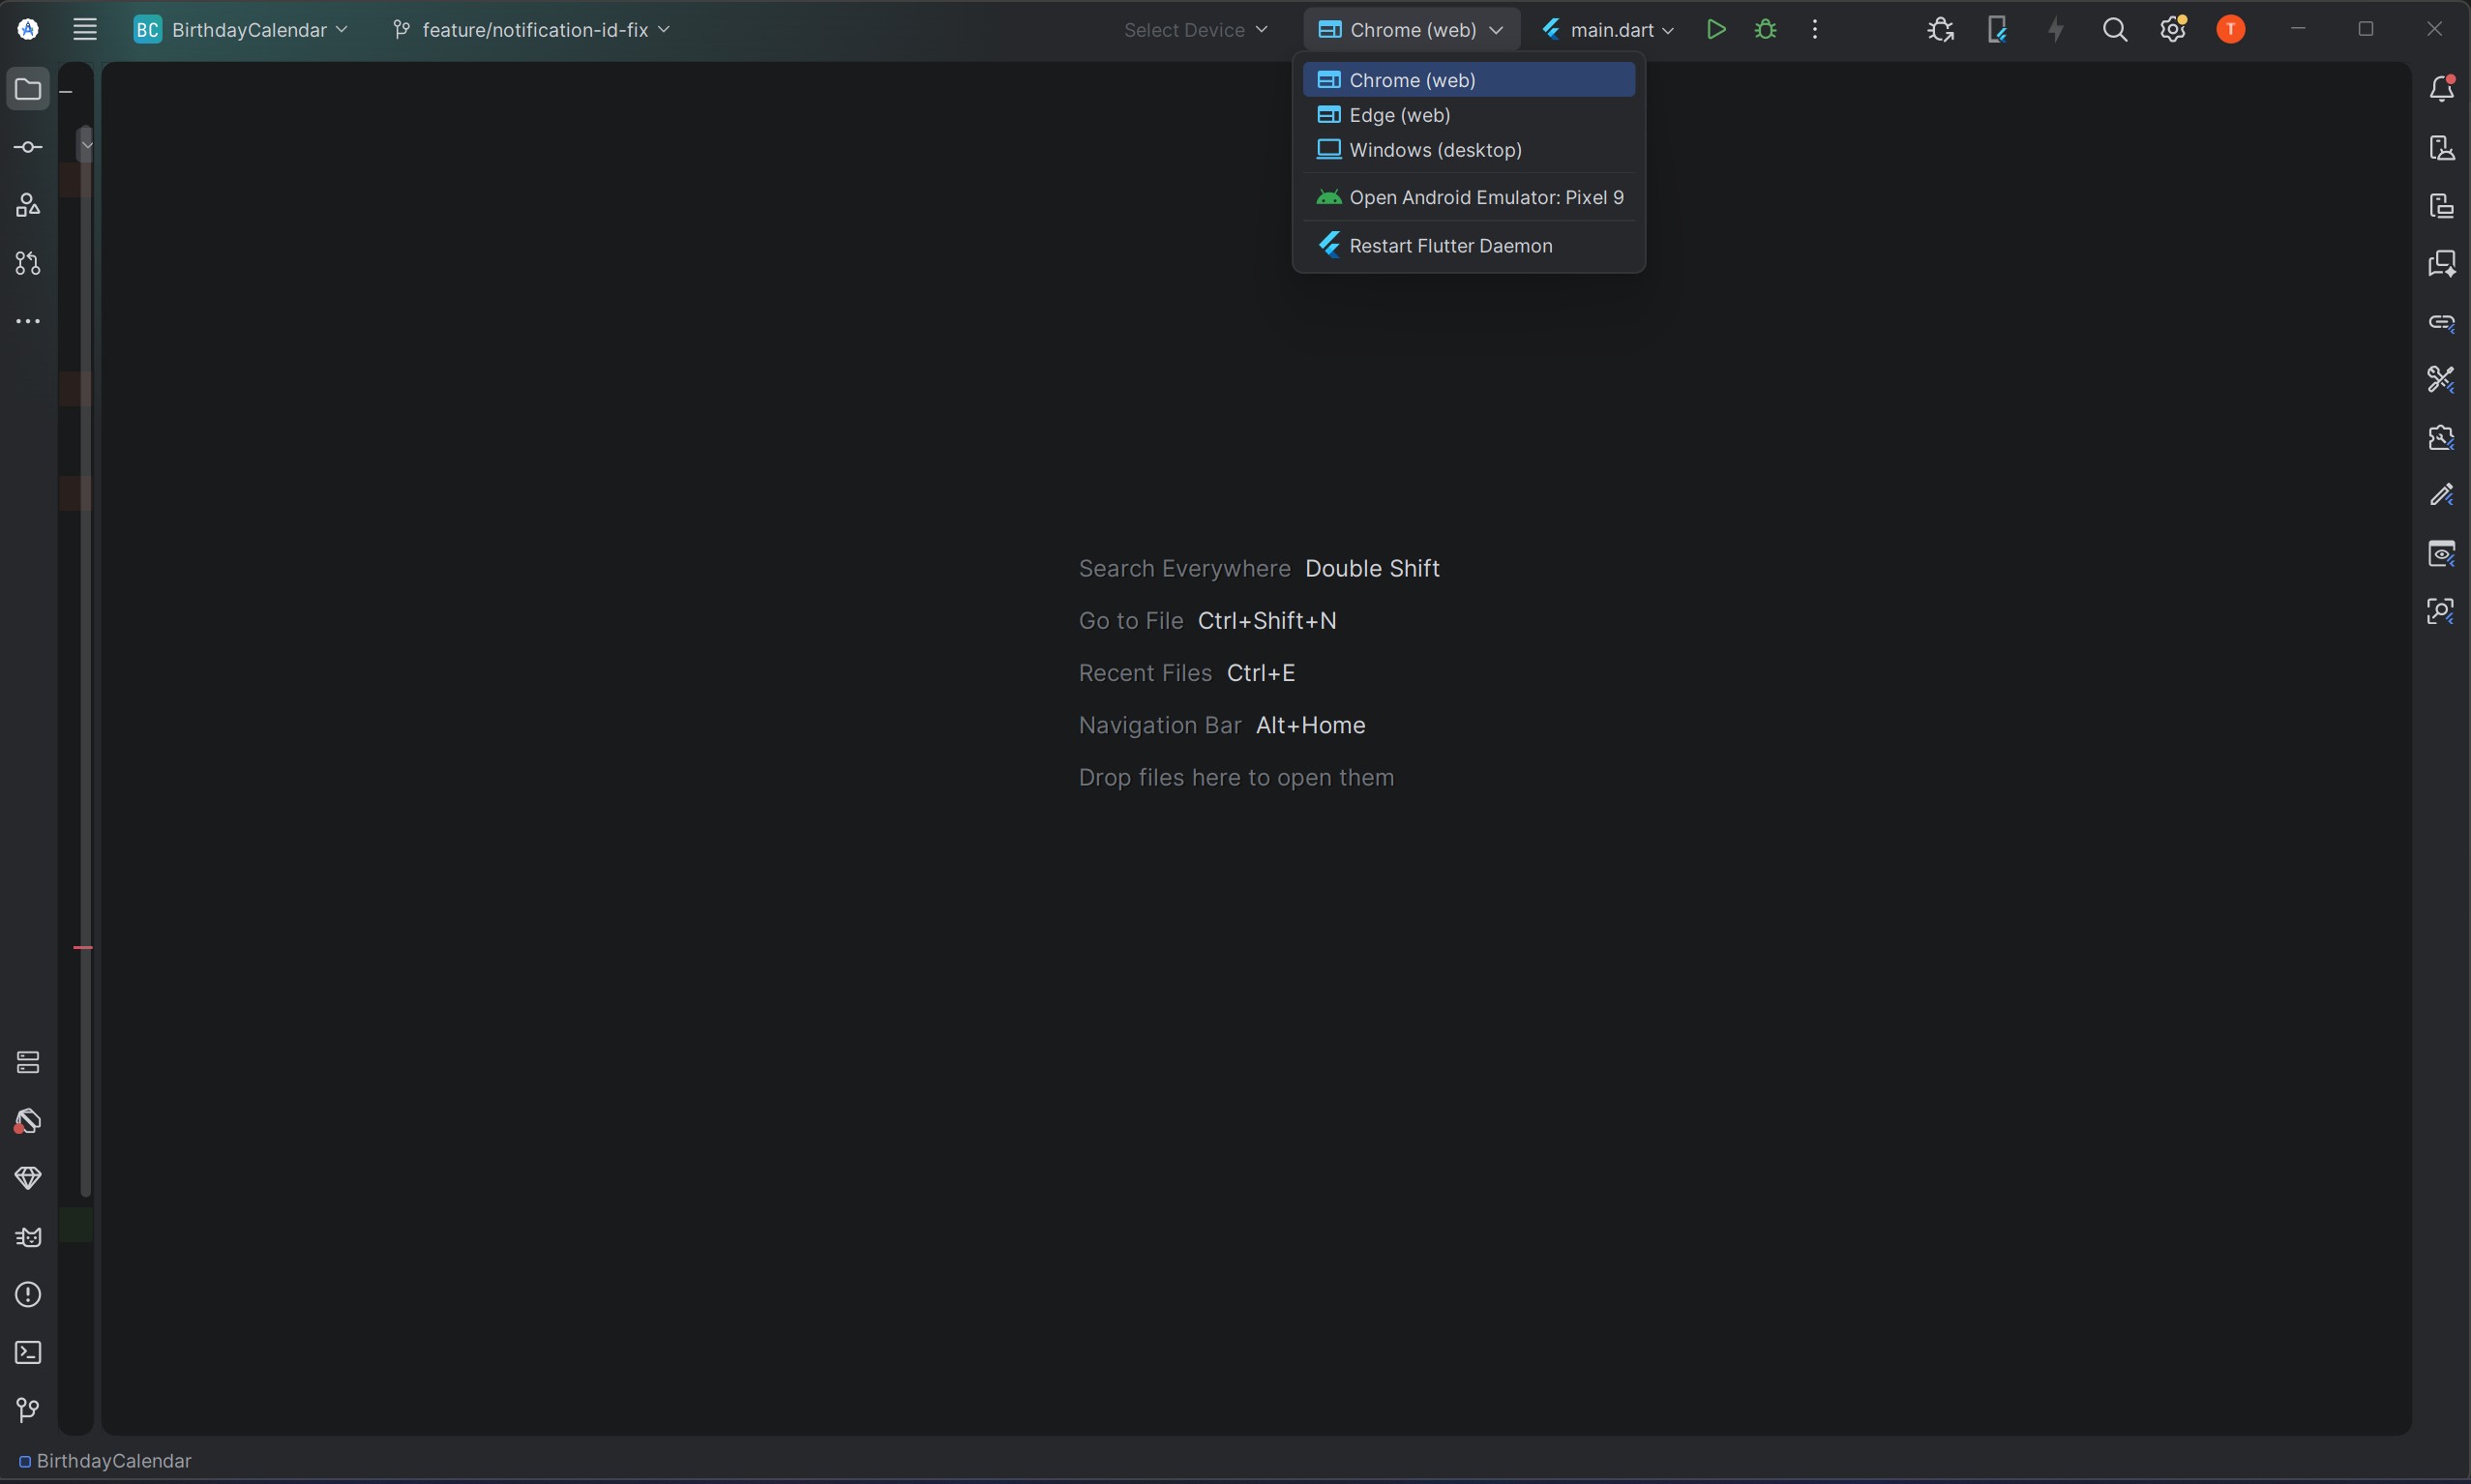The width and height of the screenshot is (2471, 1484).
Task: Debug main.dart with the bug icon
Action: [1766, 30]
